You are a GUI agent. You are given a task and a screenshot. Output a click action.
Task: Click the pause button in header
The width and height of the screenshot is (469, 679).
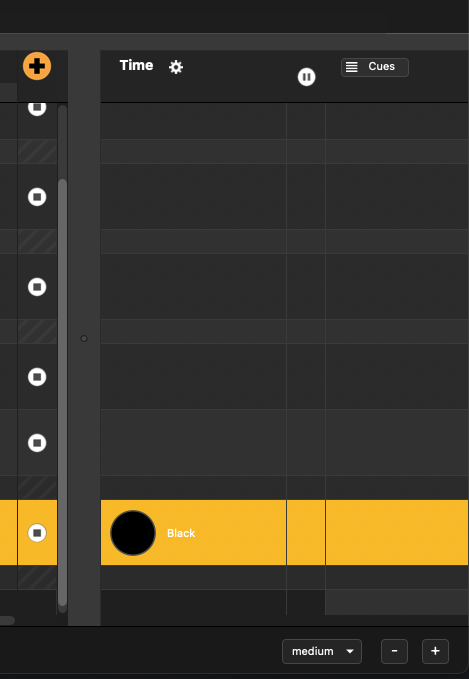click(x=307, y=77)
